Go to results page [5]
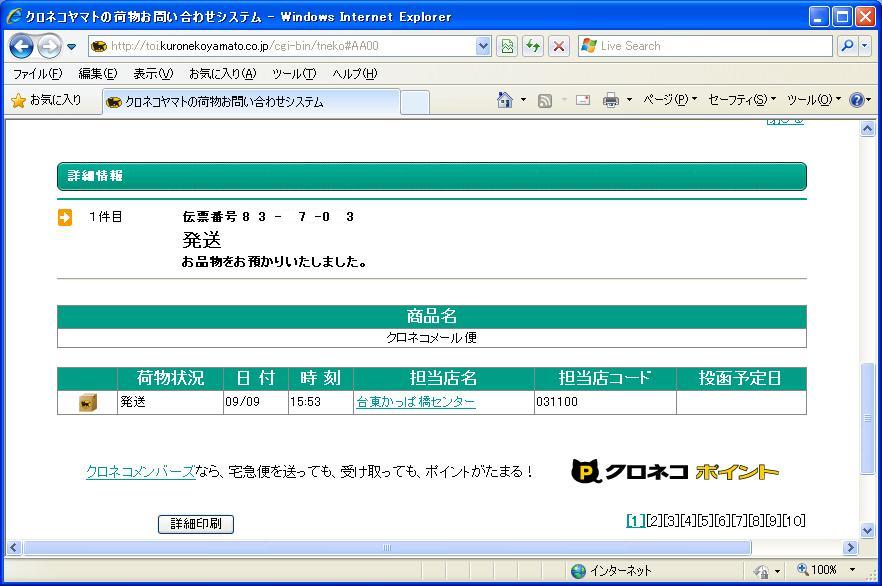The width and height of the screenshot is (882, 586). [705, 521]
